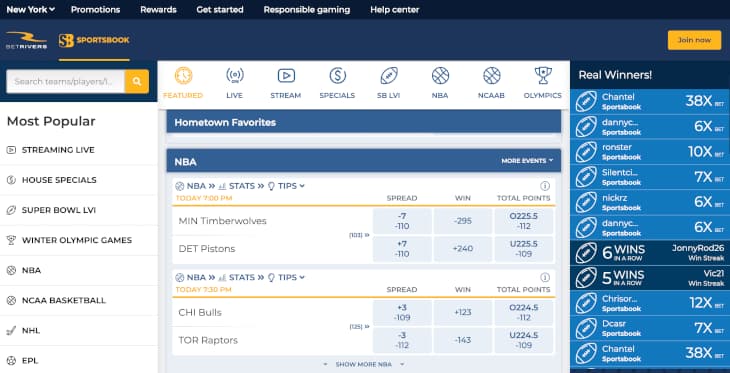Click nickrz 6X winner entry
Image resolution: width=730 pixels, height=373 pixels.
pos(650,203)
